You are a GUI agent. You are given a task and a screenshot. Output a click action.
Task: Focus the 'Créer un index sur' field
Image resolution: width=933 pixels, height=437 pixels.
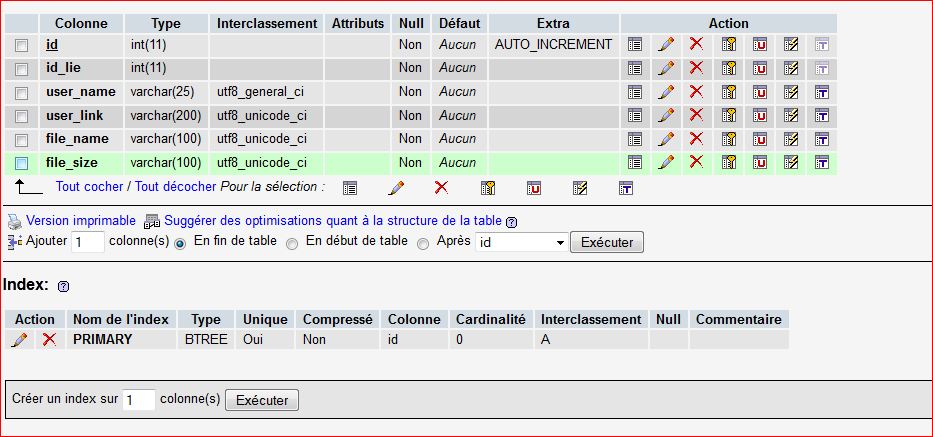[x=139, y=400]
